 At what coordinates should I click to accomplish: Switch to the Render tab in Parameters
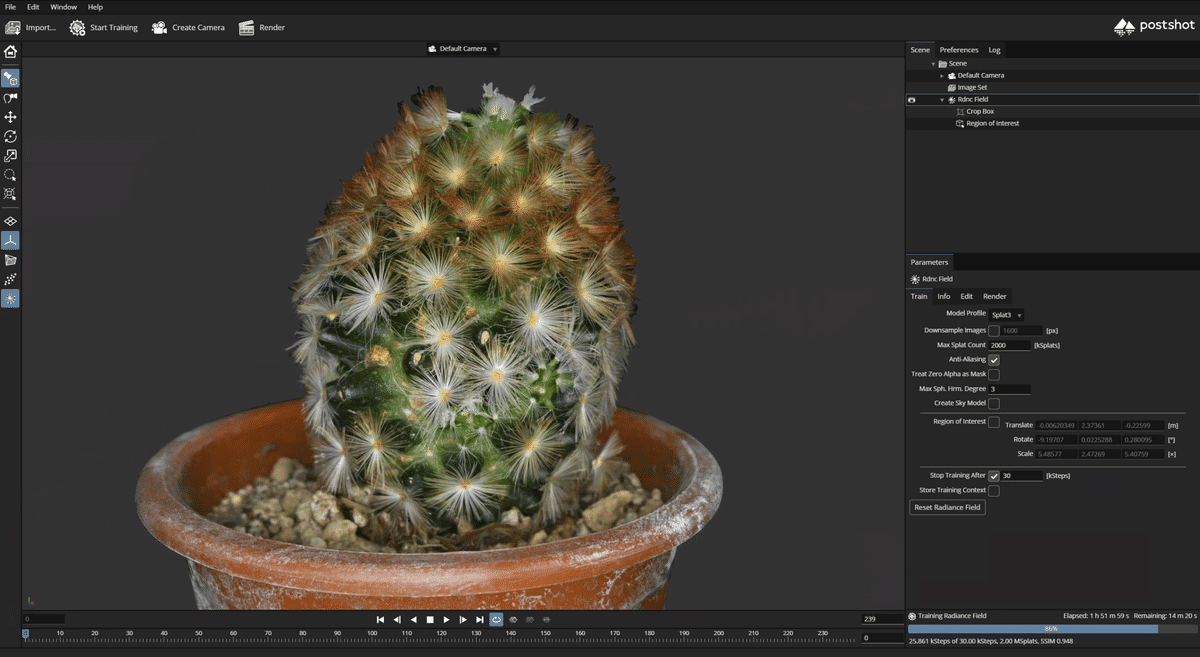coord(995,296)
